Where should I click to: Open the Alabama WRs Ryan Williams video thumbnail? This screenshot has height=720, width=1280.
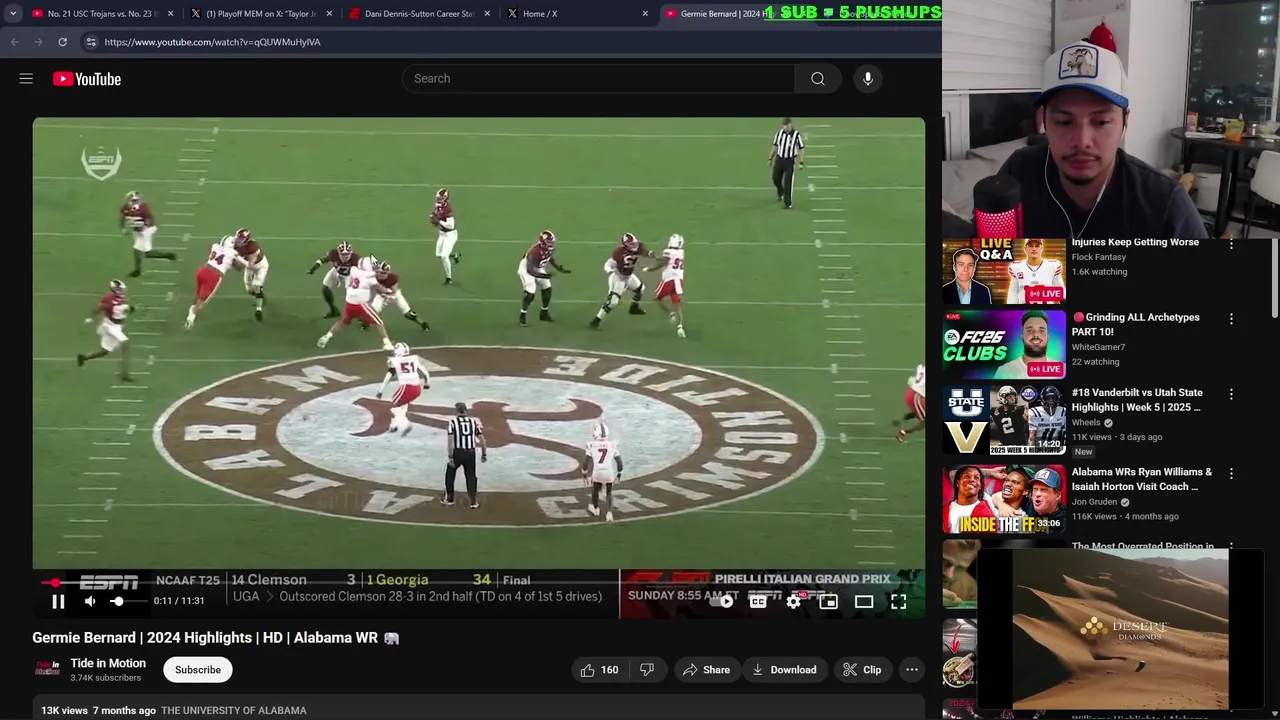click(1003, 499)
